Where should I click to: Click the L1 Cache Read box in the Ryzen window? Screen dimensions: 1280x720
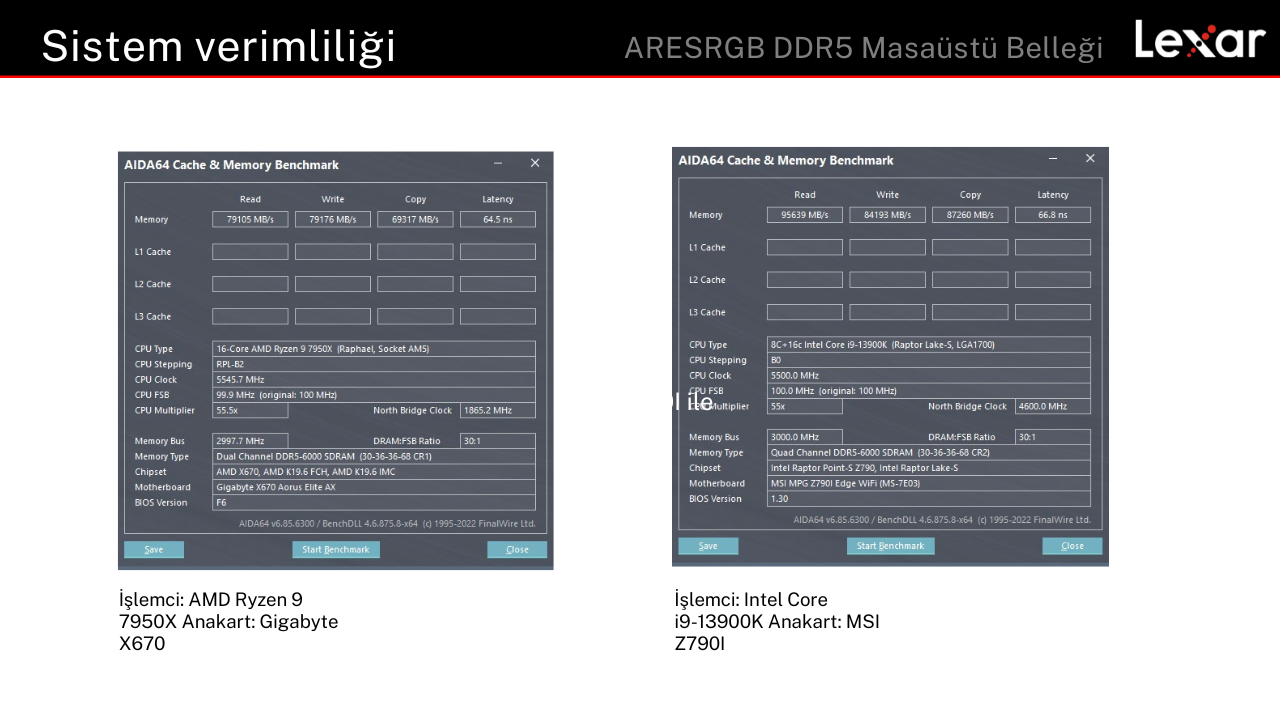[x=250, y=252]
